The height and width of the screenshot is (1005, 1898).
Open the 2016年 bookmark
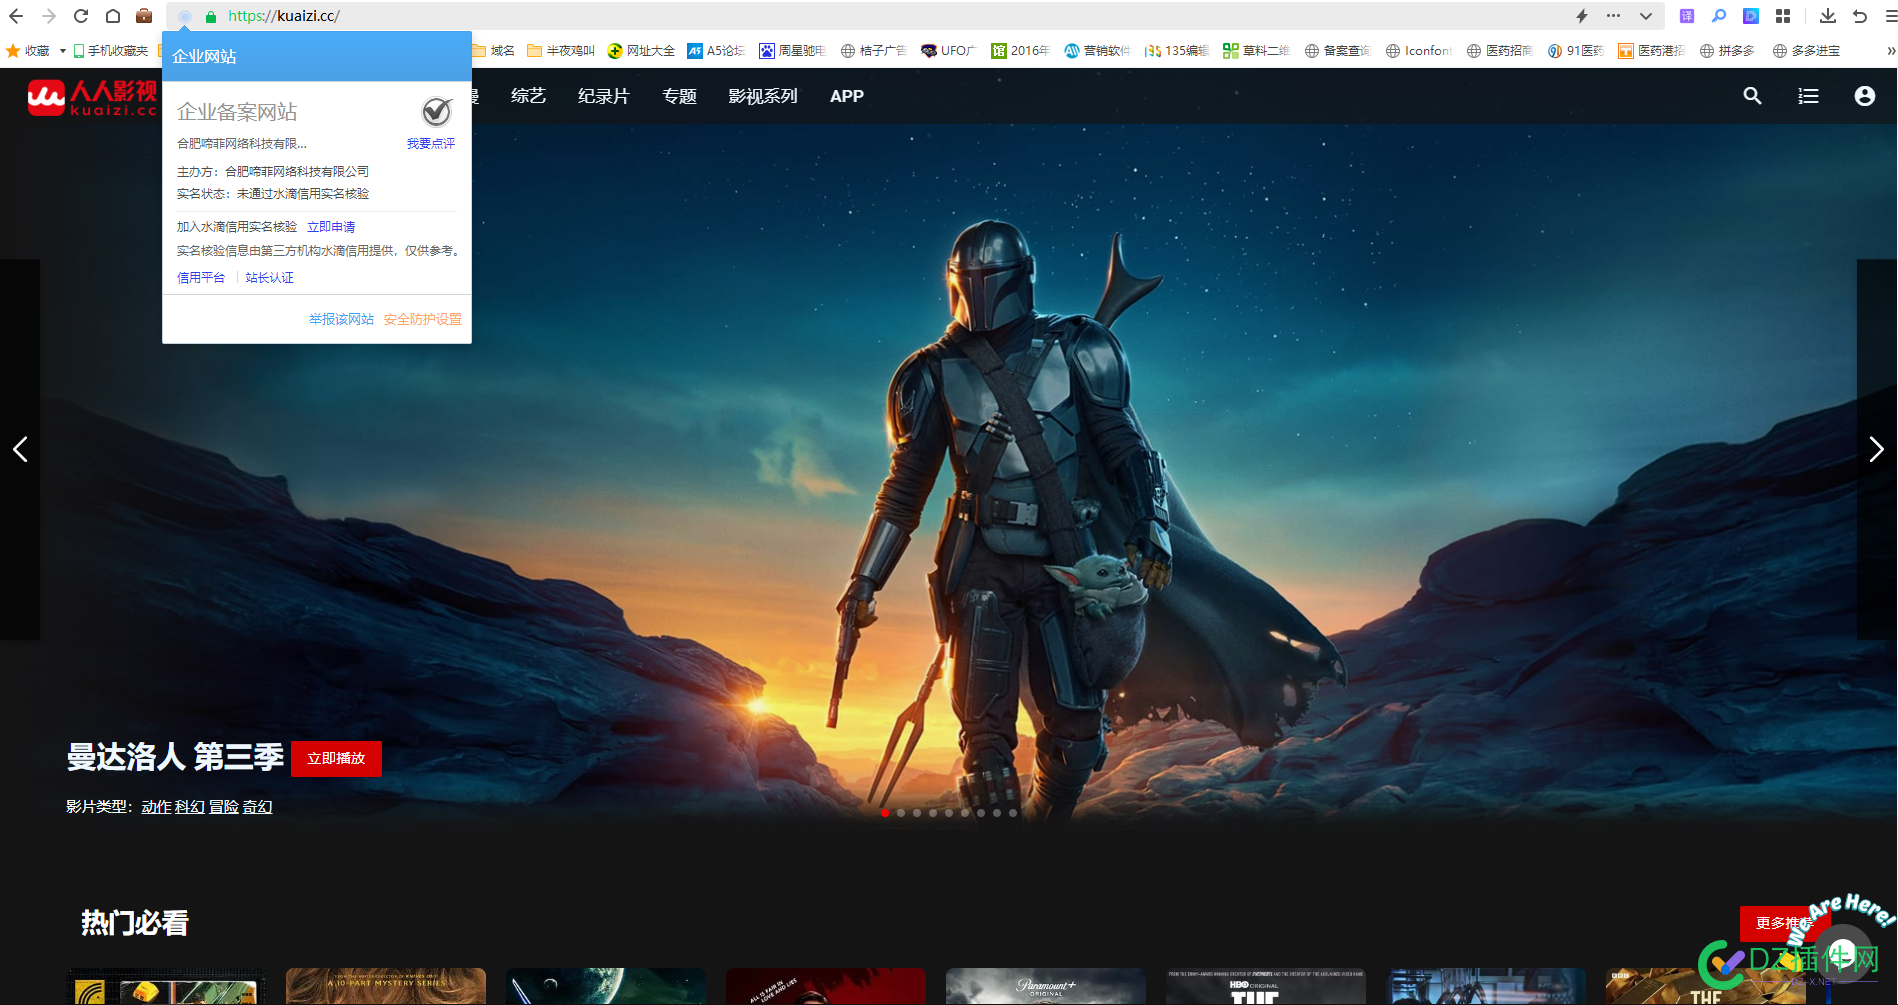point(1020,51)
